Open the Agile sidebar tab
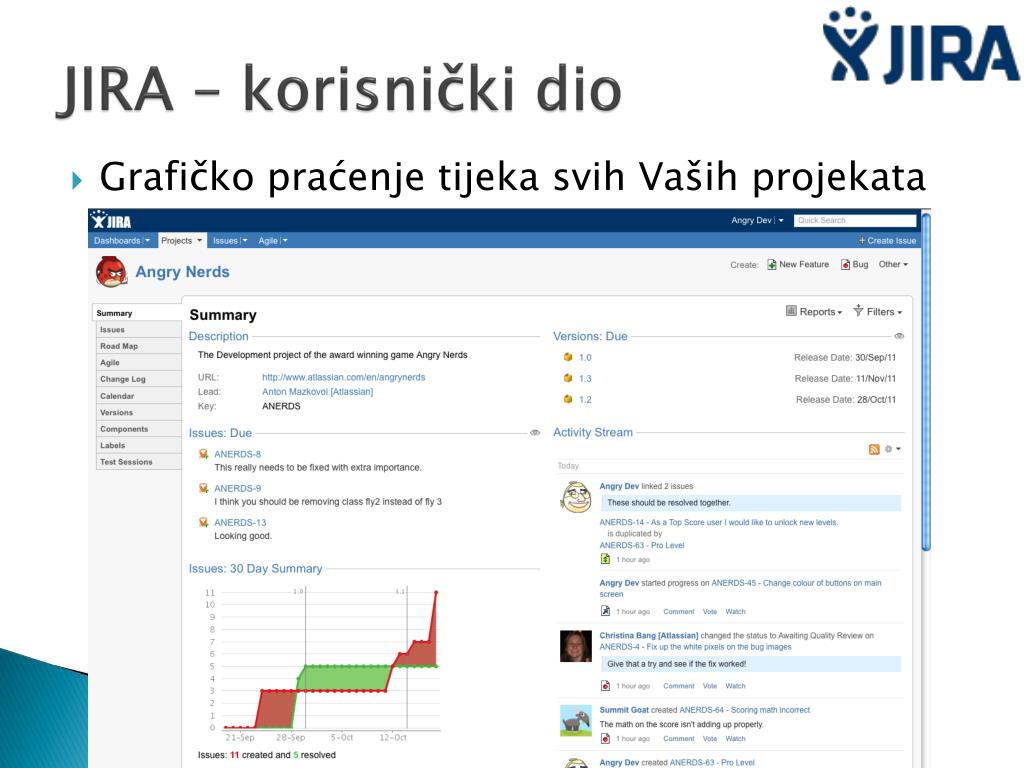Viewport: 1024px width, 768px height. [138, 362]
